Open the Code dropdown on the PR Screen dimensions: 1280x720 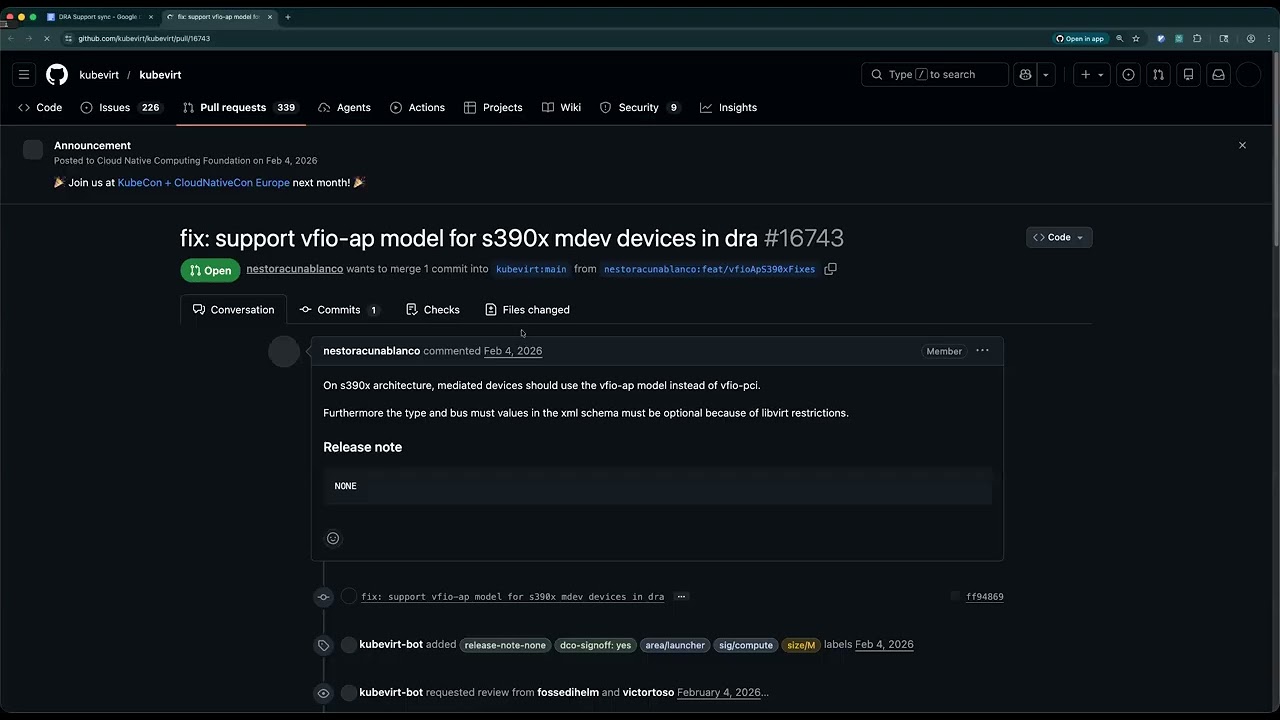pos(1059,238)
